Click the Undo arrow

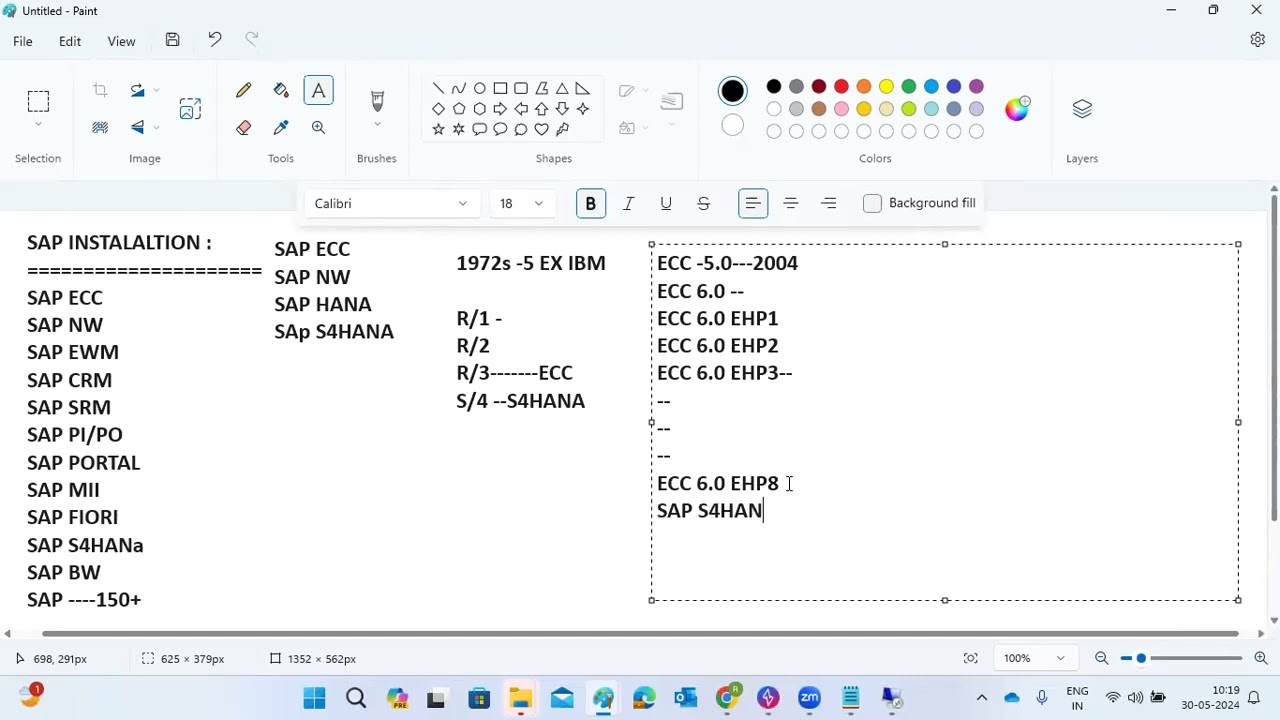tap(214, 40)
